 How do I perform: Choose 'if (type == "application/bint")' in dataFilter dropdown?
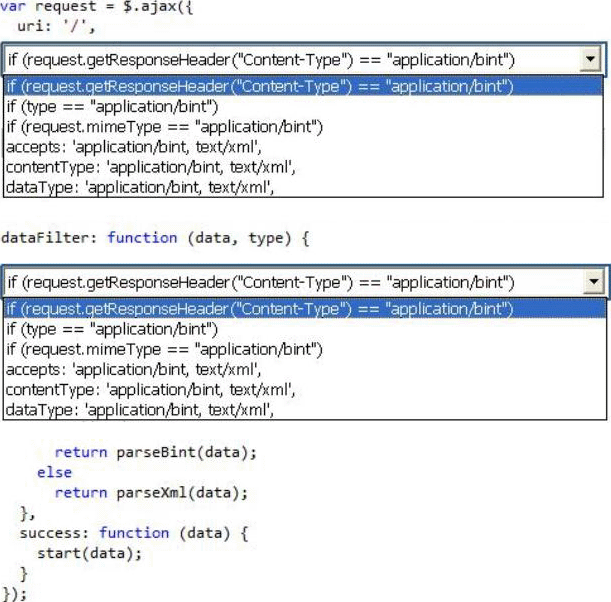pyautogui.click(x=112, y=329)
